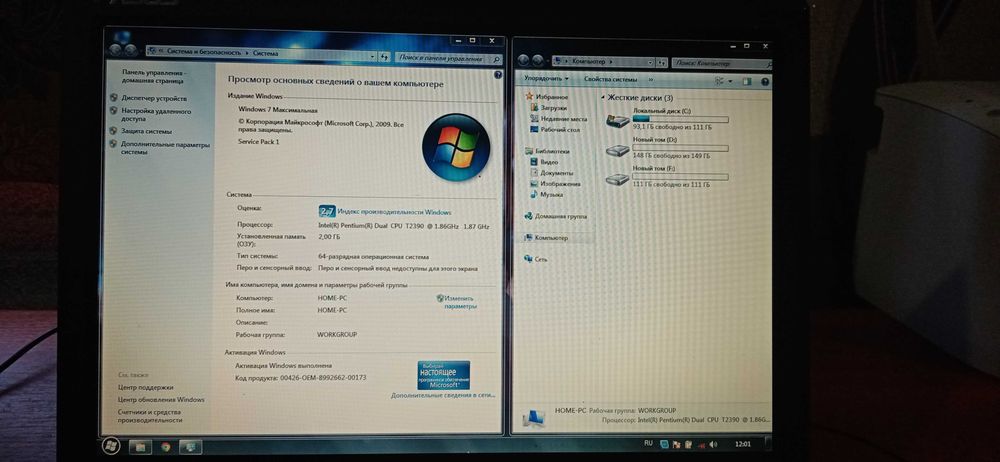The height and width of the screenshot is (462, 1000).
Task: Click help icon in System window
Action: point(497,75)
